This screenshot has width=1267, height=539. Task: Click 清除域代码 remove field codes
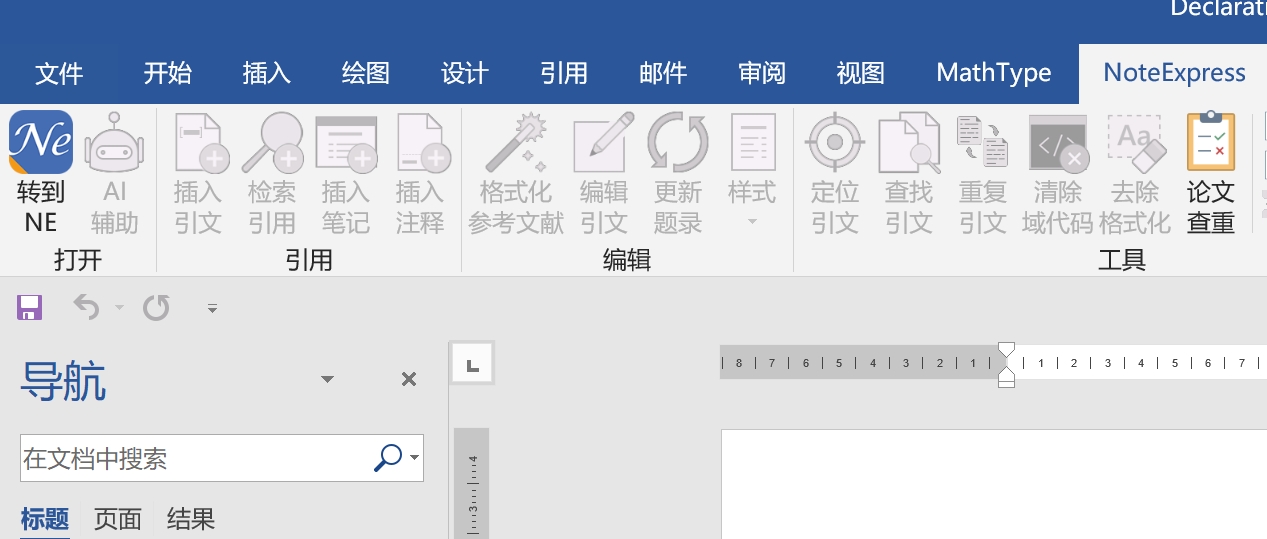1058,172
